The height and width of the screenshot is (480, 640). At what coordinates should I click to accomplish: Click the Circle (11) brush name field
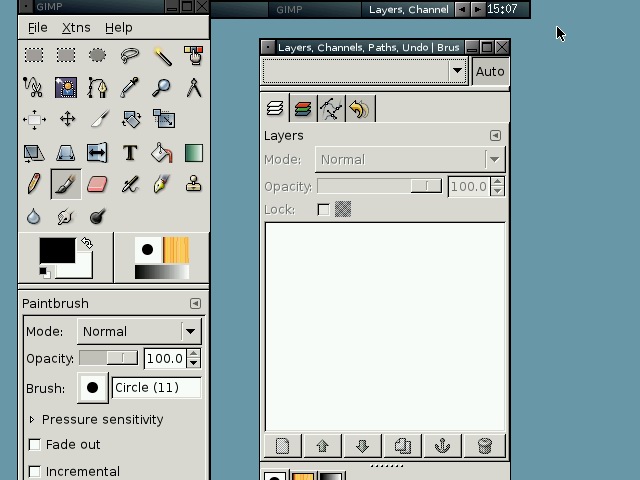tap(156, 387)
